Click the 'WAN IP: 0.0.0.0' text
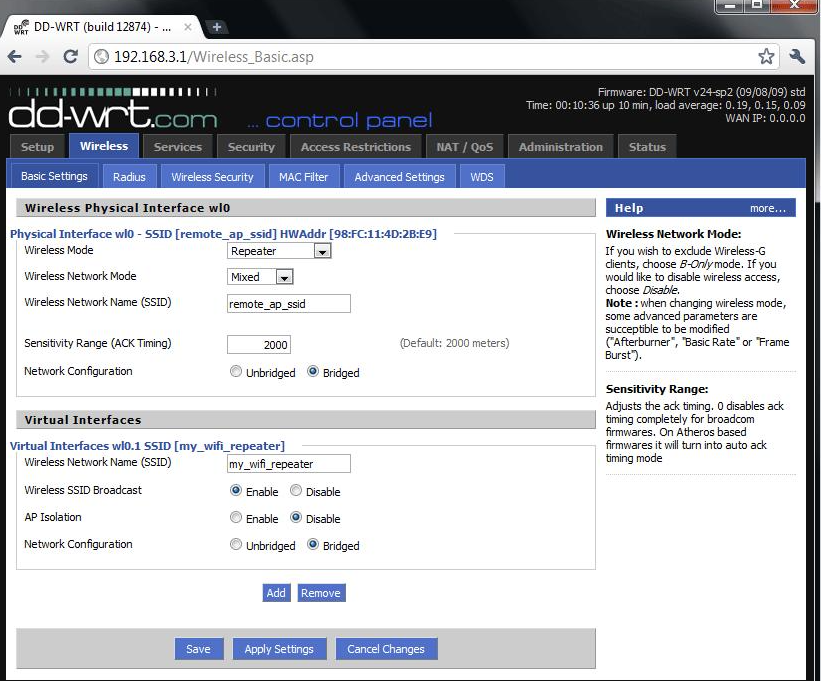 point(765,118)
